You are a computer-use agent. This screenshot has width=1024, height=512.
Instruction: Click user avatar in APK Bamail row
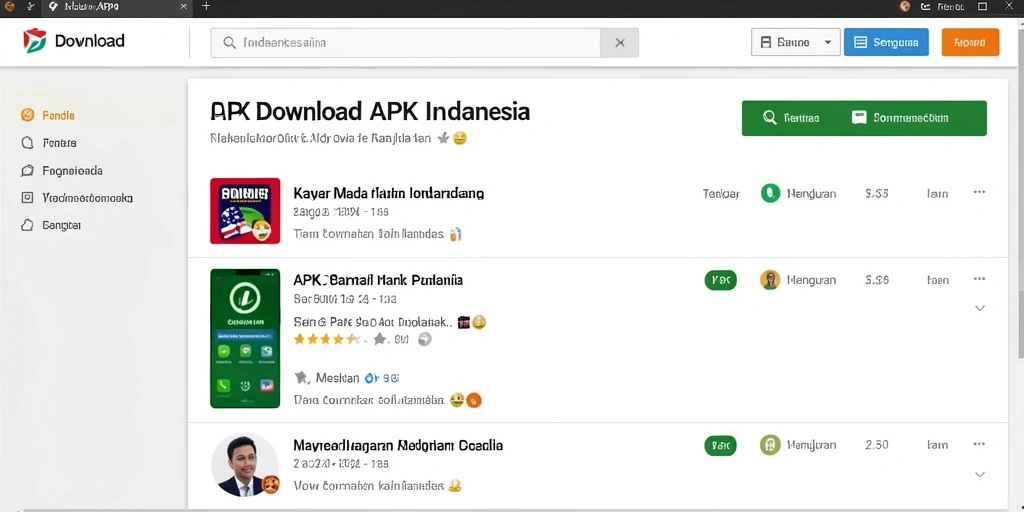click(771, 280)
